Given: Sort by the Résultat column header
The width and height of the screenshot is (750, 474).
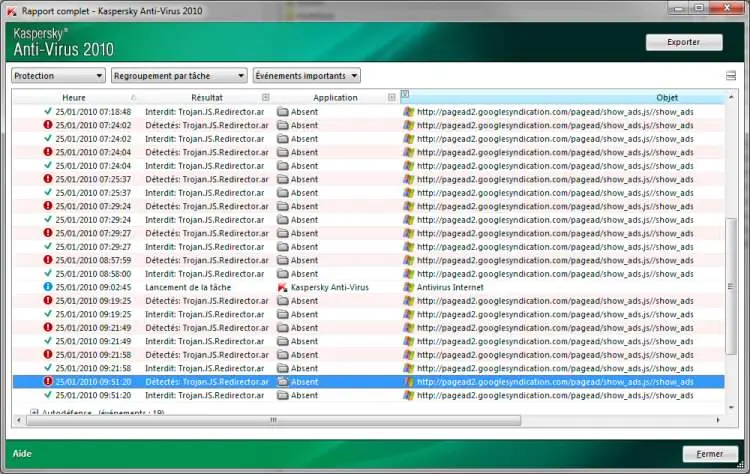Looking at the screenshot, I should click(207, 98).
